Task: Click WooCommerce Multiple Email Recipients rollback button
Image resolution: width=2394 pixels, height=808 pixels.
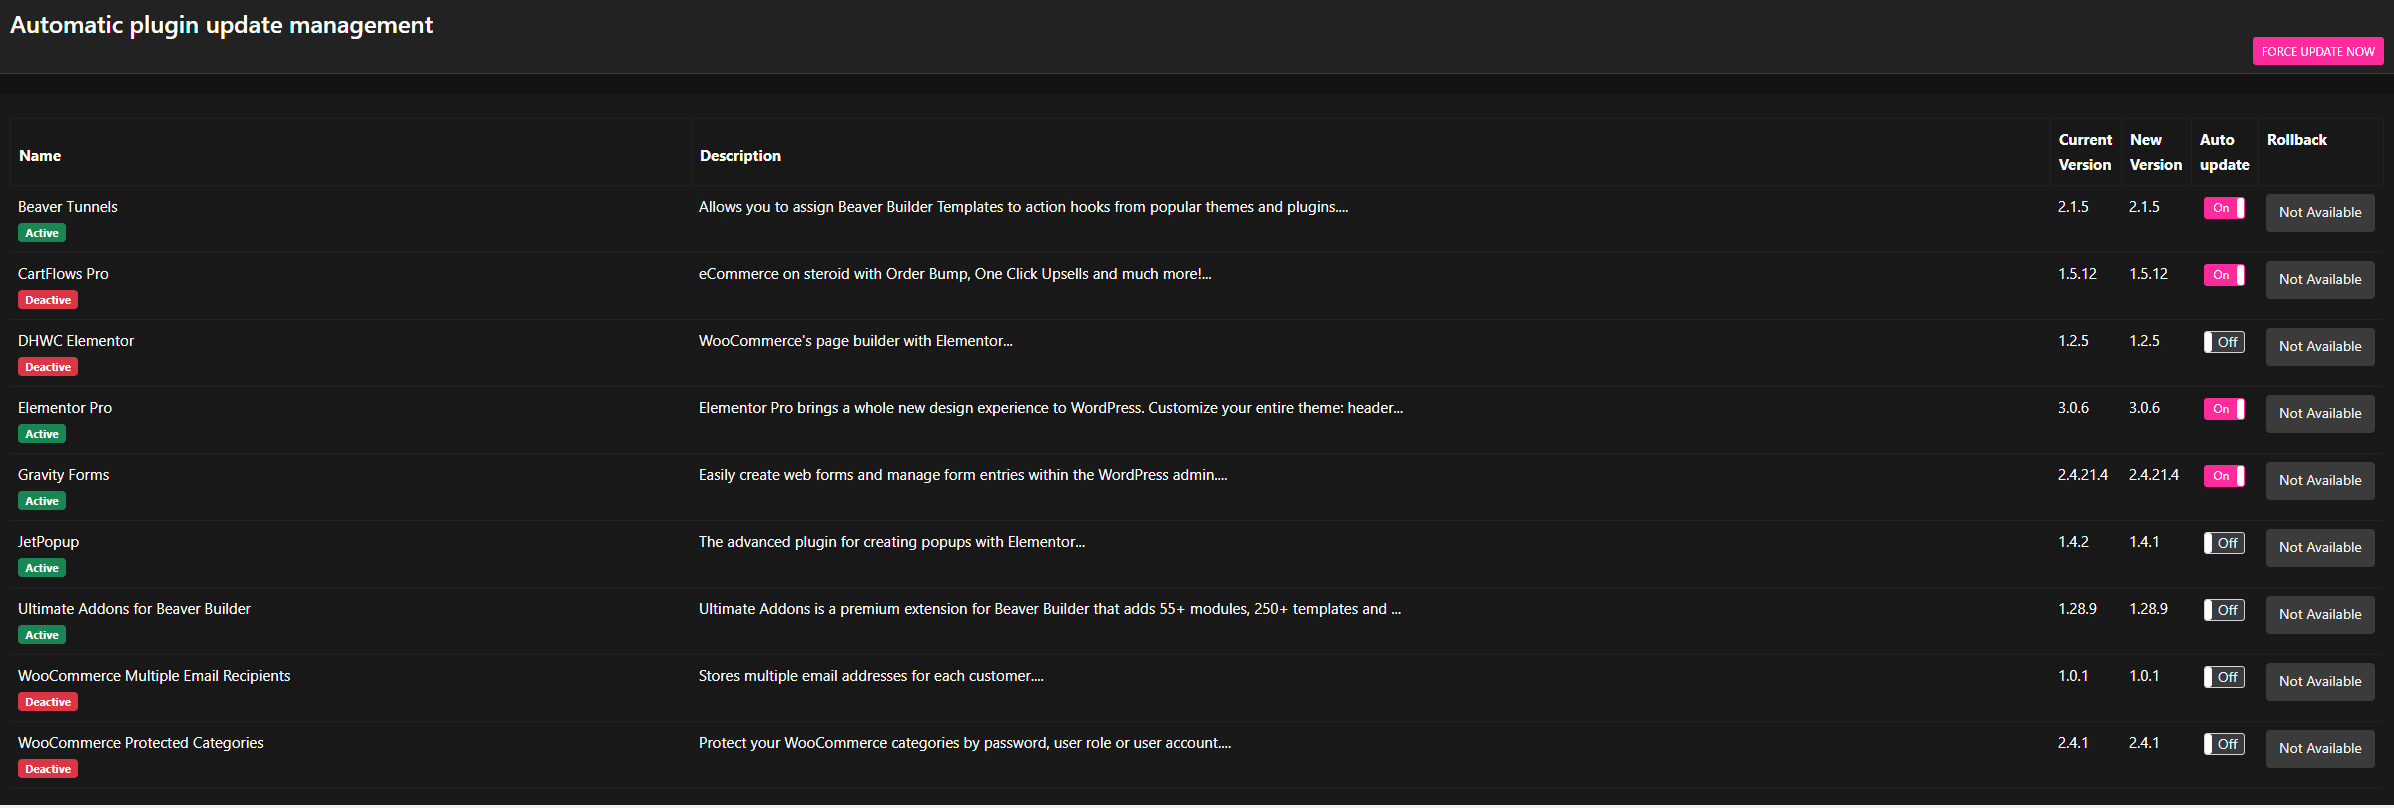Action: [2320, 682]
